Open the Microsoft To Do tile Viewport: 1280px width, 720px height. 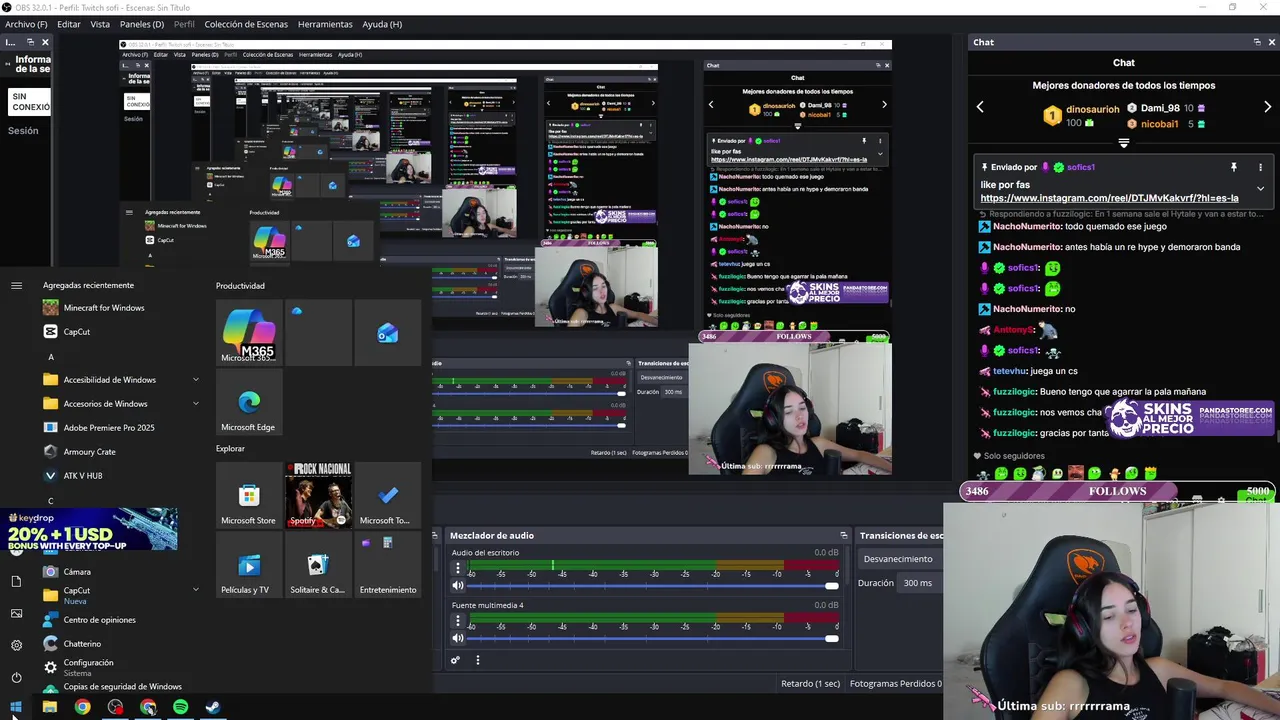coord(387,495)
